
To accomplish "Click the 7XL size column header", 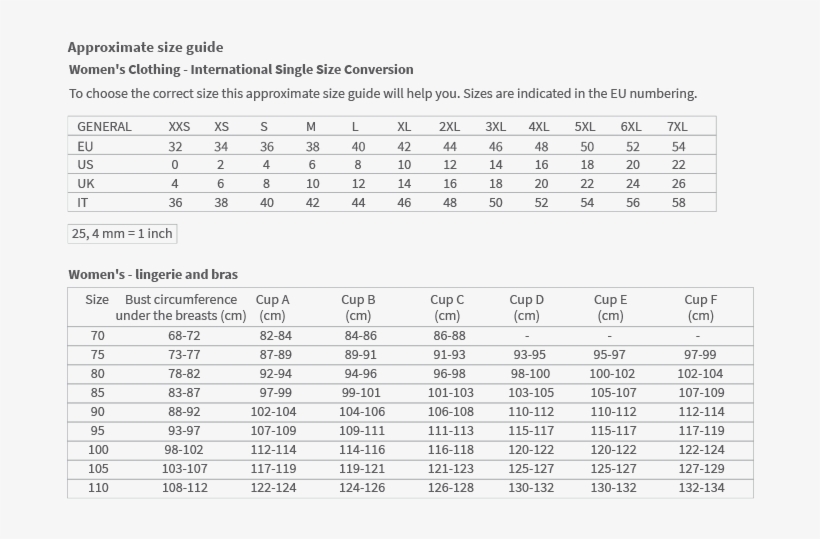I will (x=677, y=126).
